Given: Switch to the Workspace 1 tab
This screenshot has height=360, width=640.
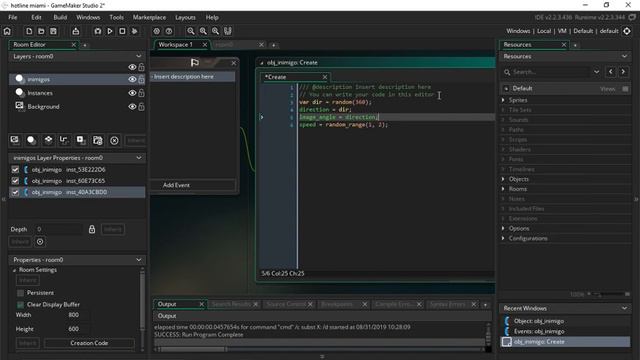Looking at the screenshot, I should point(176,44).
